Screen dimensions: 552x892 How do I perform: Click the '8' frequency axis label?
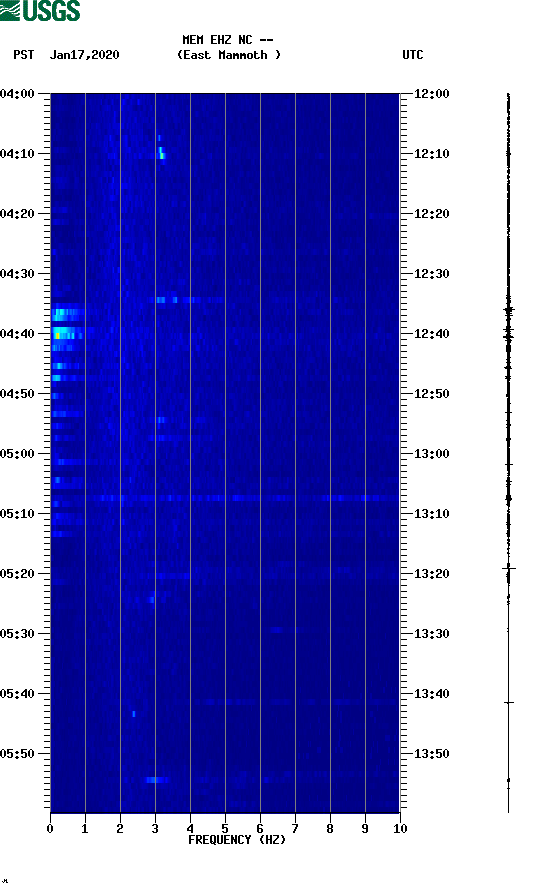tap(330, 829)
